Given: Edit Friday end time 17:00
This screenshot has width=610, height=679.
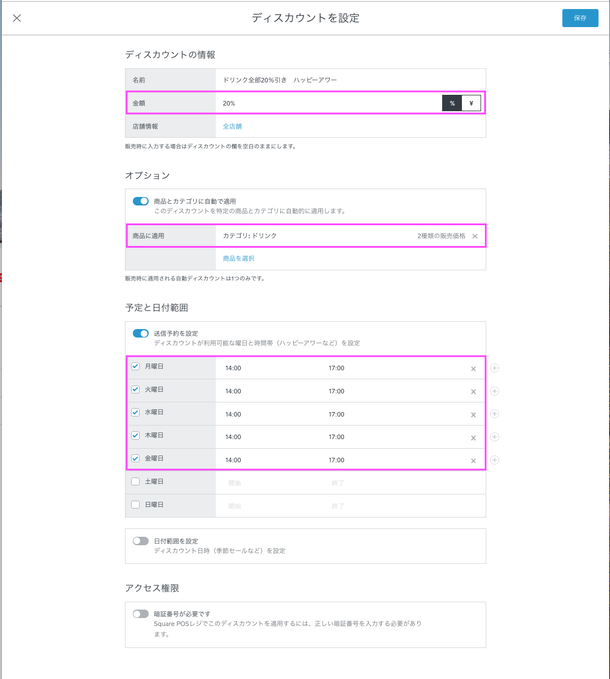Looking at the screenshot, I should [336, 460].
